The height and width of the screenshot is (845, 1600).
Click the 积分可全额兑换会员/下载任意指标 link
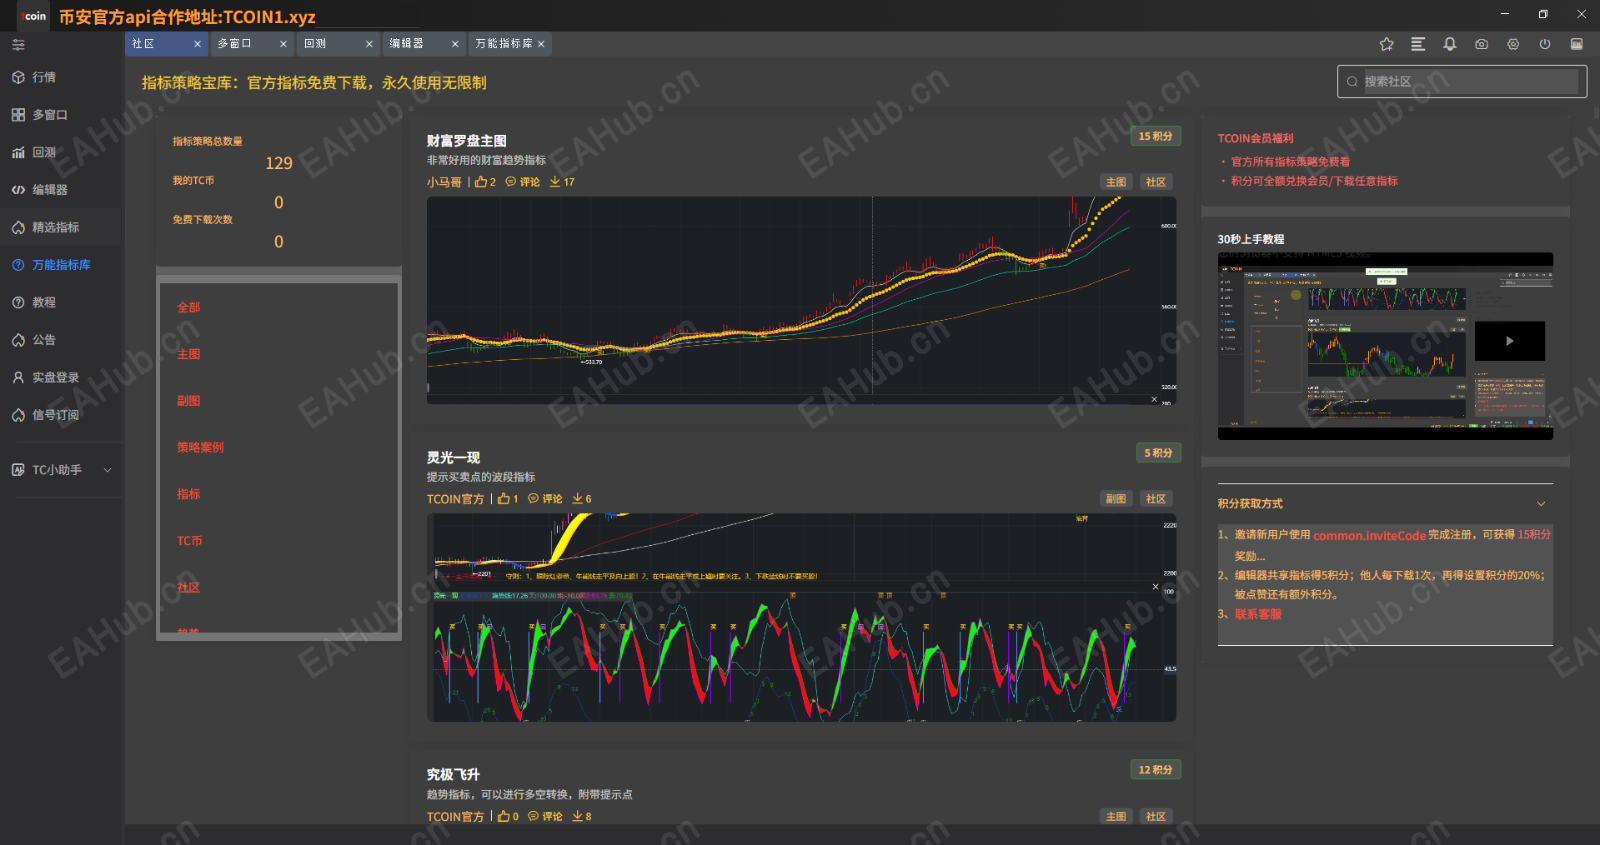click(1314, 181)
